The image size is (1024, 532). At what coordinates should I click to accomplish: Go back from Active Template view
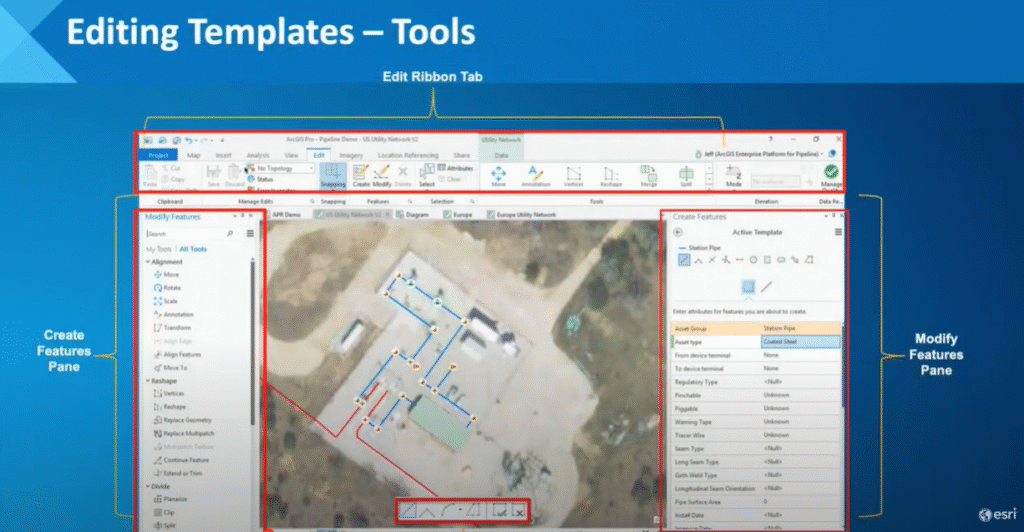point(678,232)
